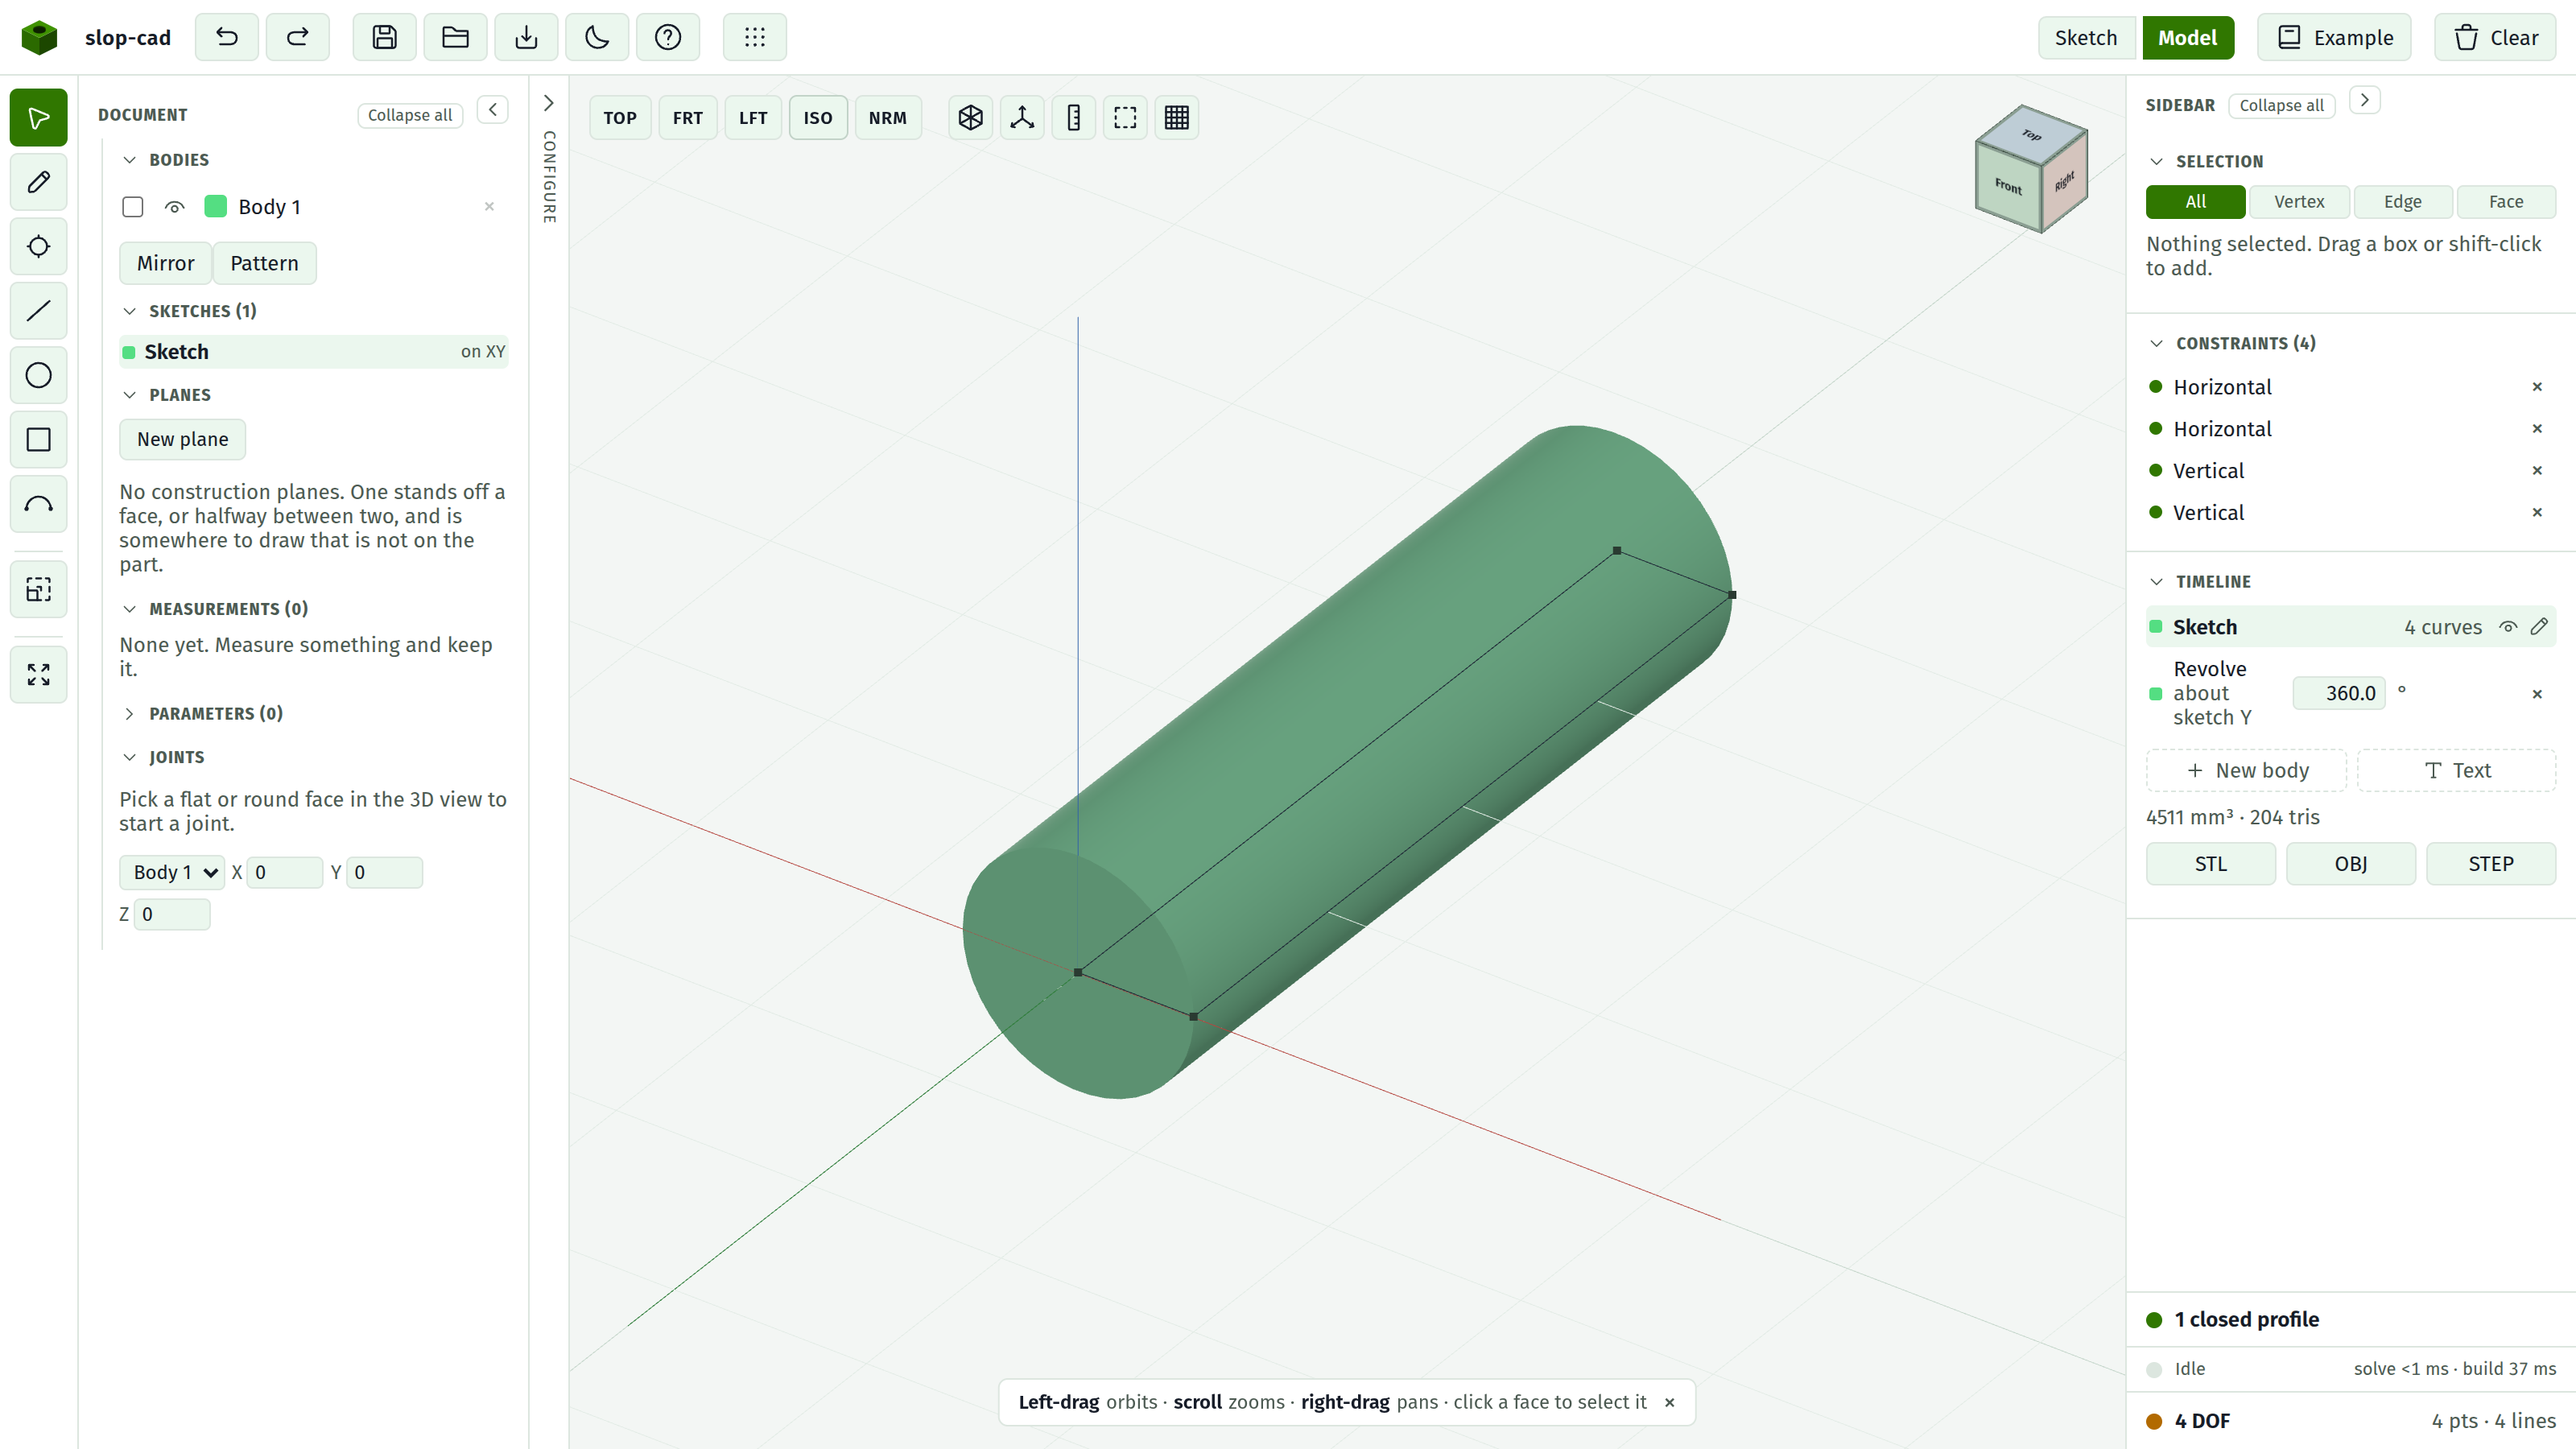The height and width of the screenshot is (1449, 2576).
Task: Switch to ISO view
Action: [818, 118]
